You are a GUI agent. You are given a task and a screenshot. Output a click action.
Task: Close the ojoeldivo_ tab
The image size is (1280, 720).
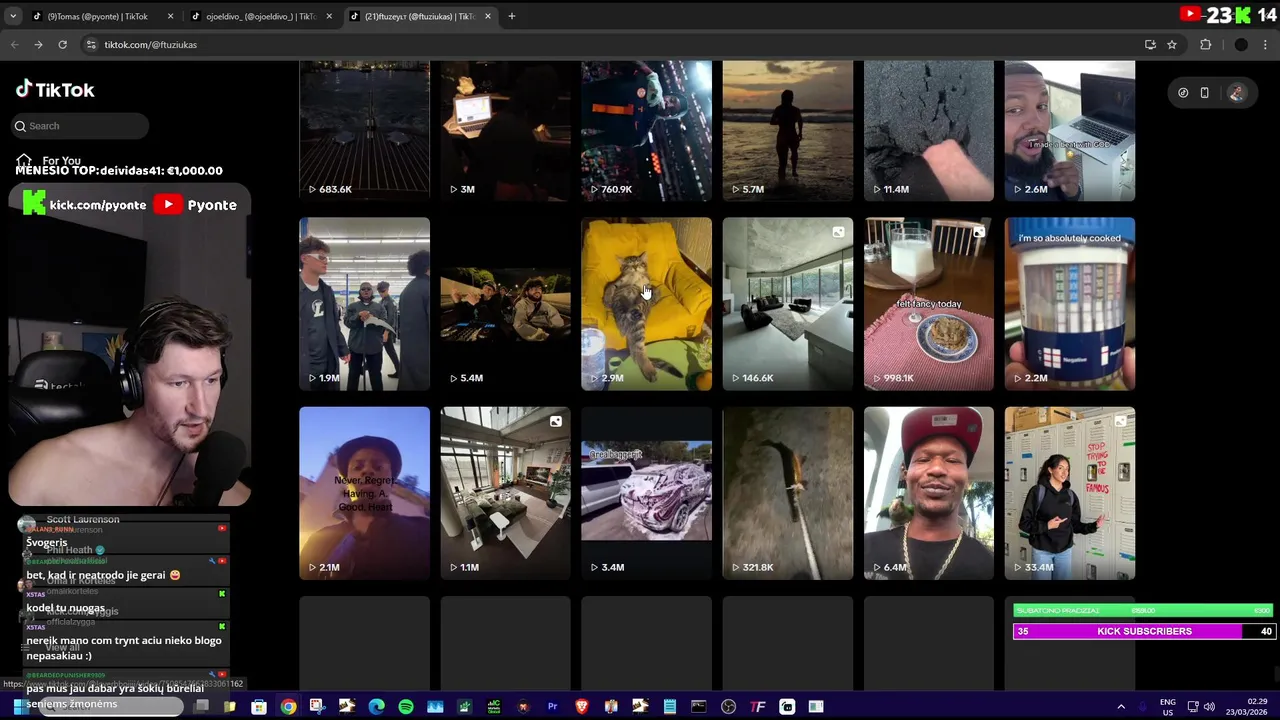[329, 16]
